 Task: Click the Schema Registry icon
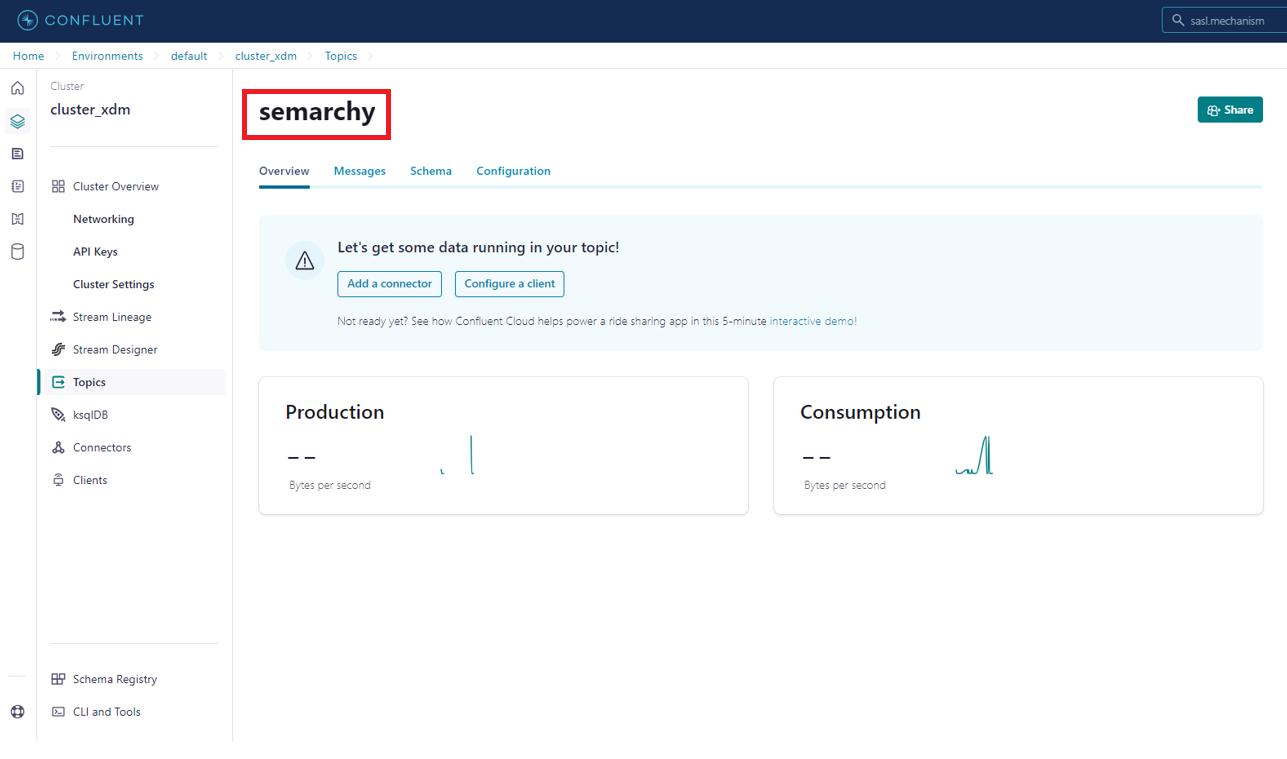point(58,679)
